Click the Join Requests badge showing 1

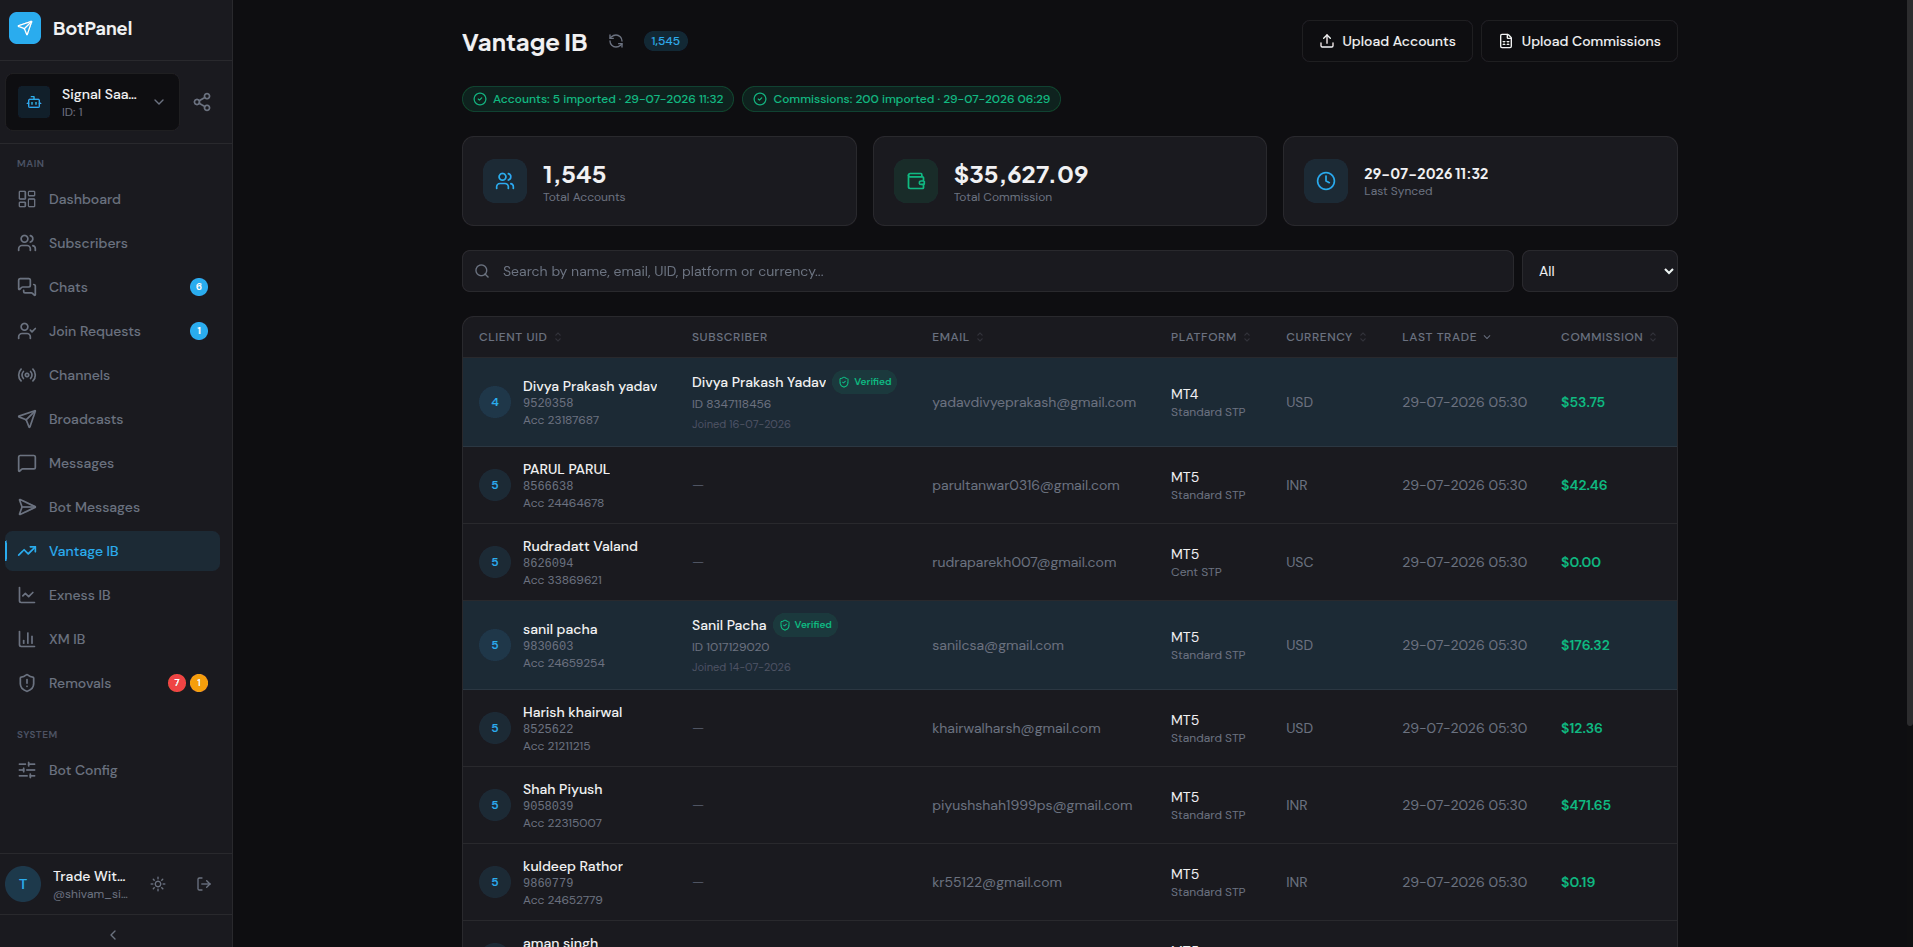coord(199,331)
